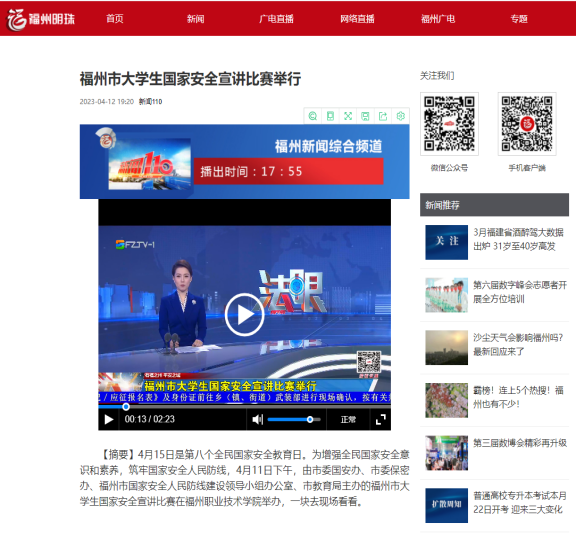Open article 沙尘天气会影响福州吗
The height and width of the screenshot is (534, 577).
(517, 344)
